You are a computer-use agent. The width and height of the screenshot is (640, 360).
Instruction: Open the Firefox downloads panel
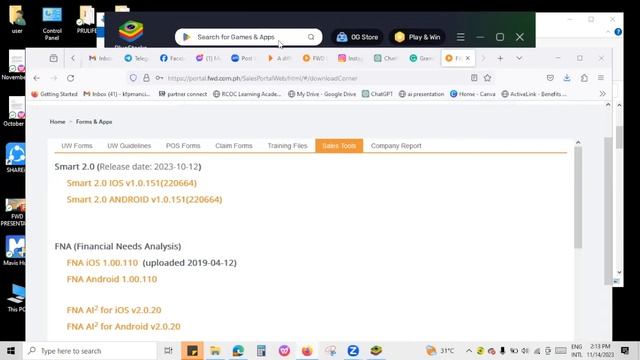(x=567, y=78)
